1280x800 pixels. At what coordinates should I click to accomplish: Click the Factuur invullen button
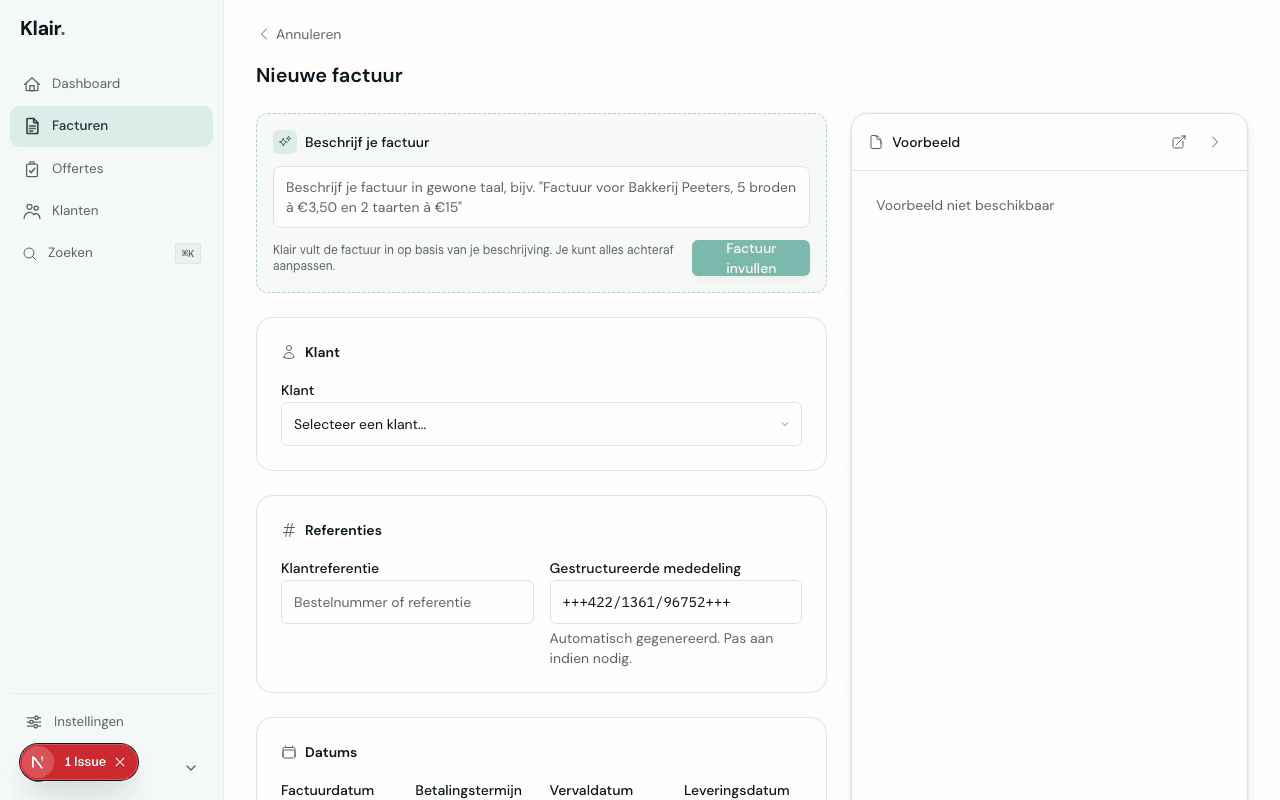click(750, 258)
